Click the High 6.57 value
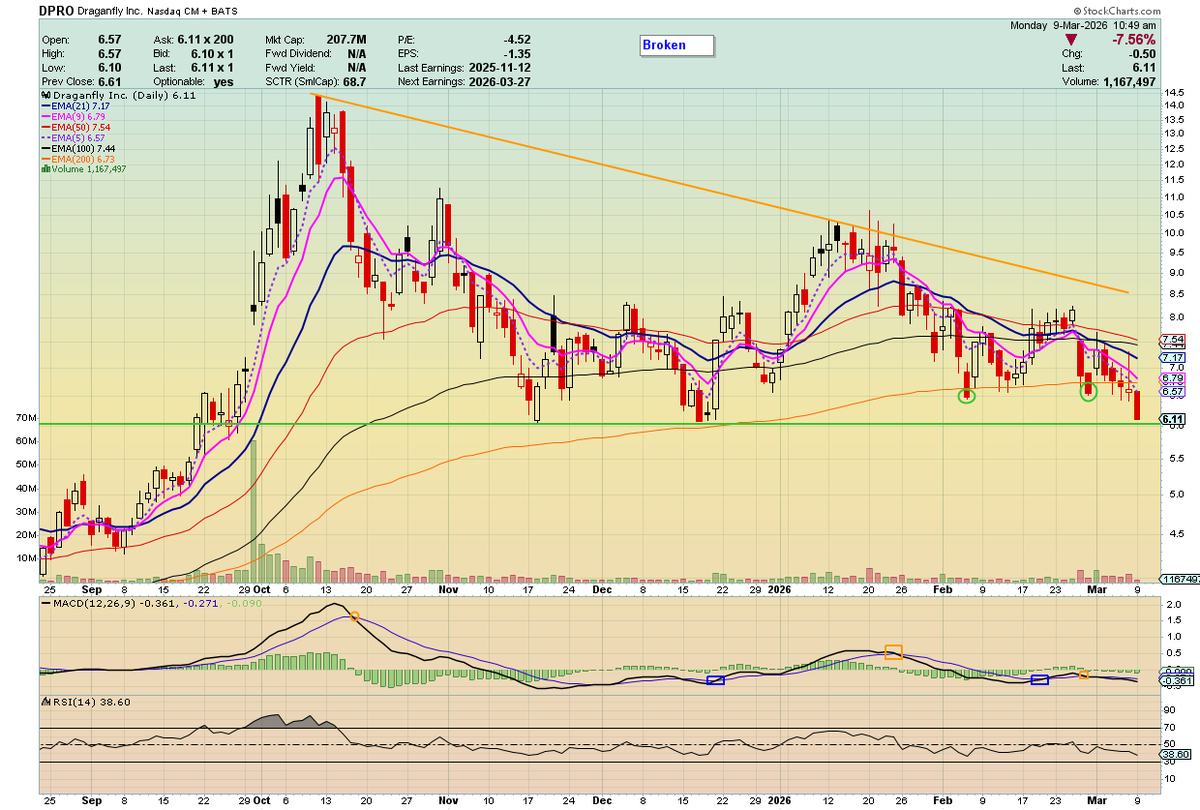Viewport: 1200px width, 810px height. tap(110, 52)
